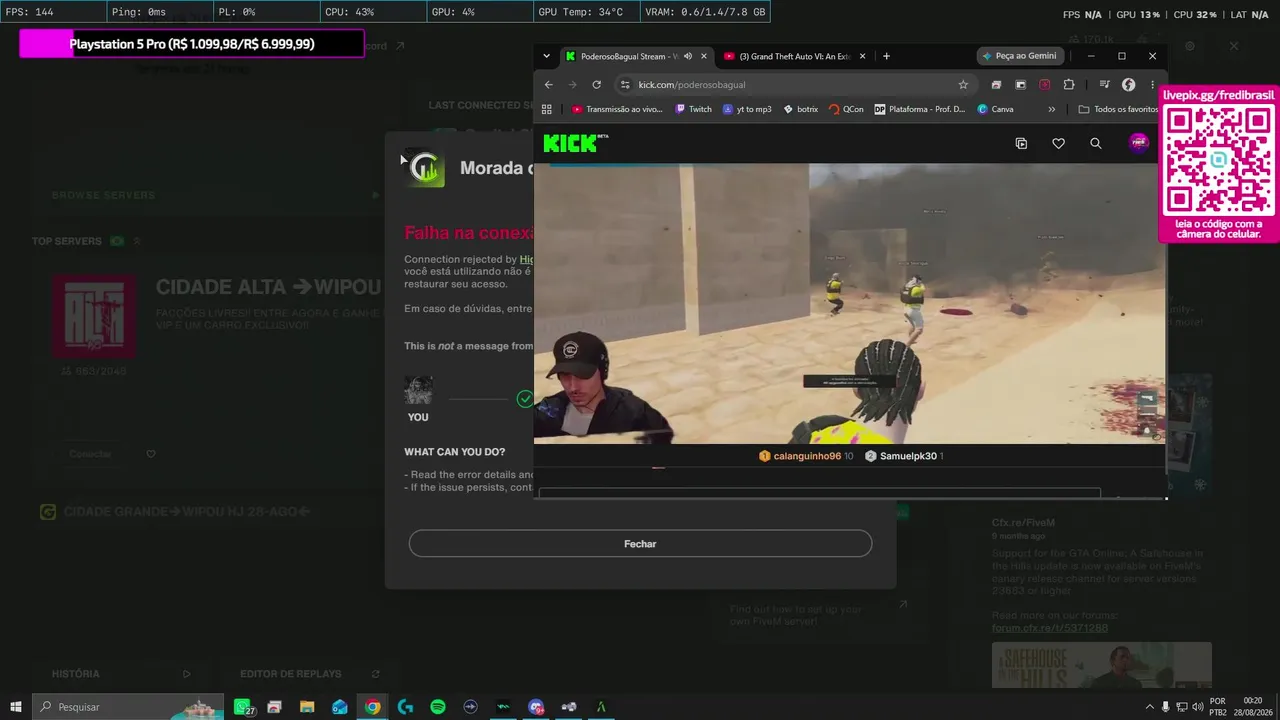Open Chrome profile avatar in toolbar

click(x=1128, y=85)
